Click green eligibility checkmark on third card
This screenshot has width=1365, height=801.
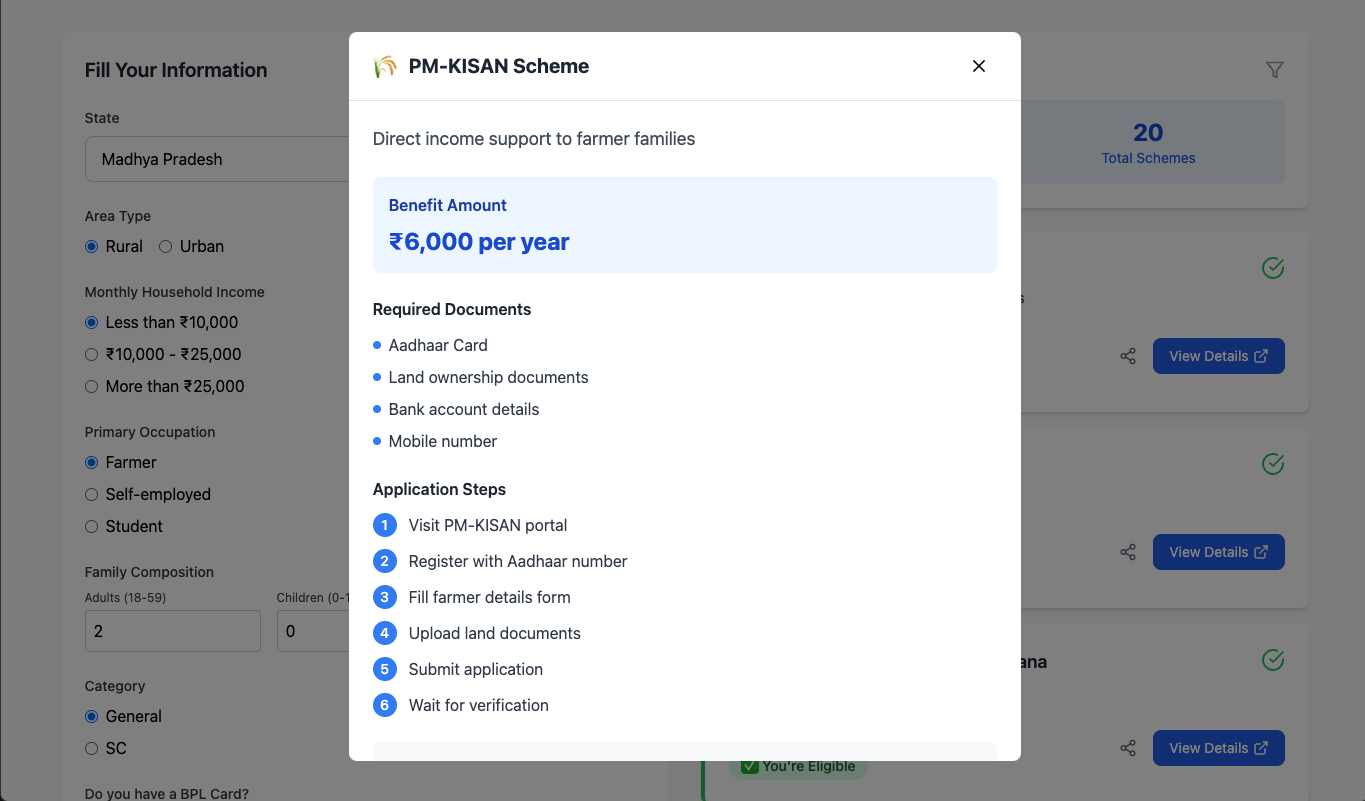click(x=1272, y=660)
